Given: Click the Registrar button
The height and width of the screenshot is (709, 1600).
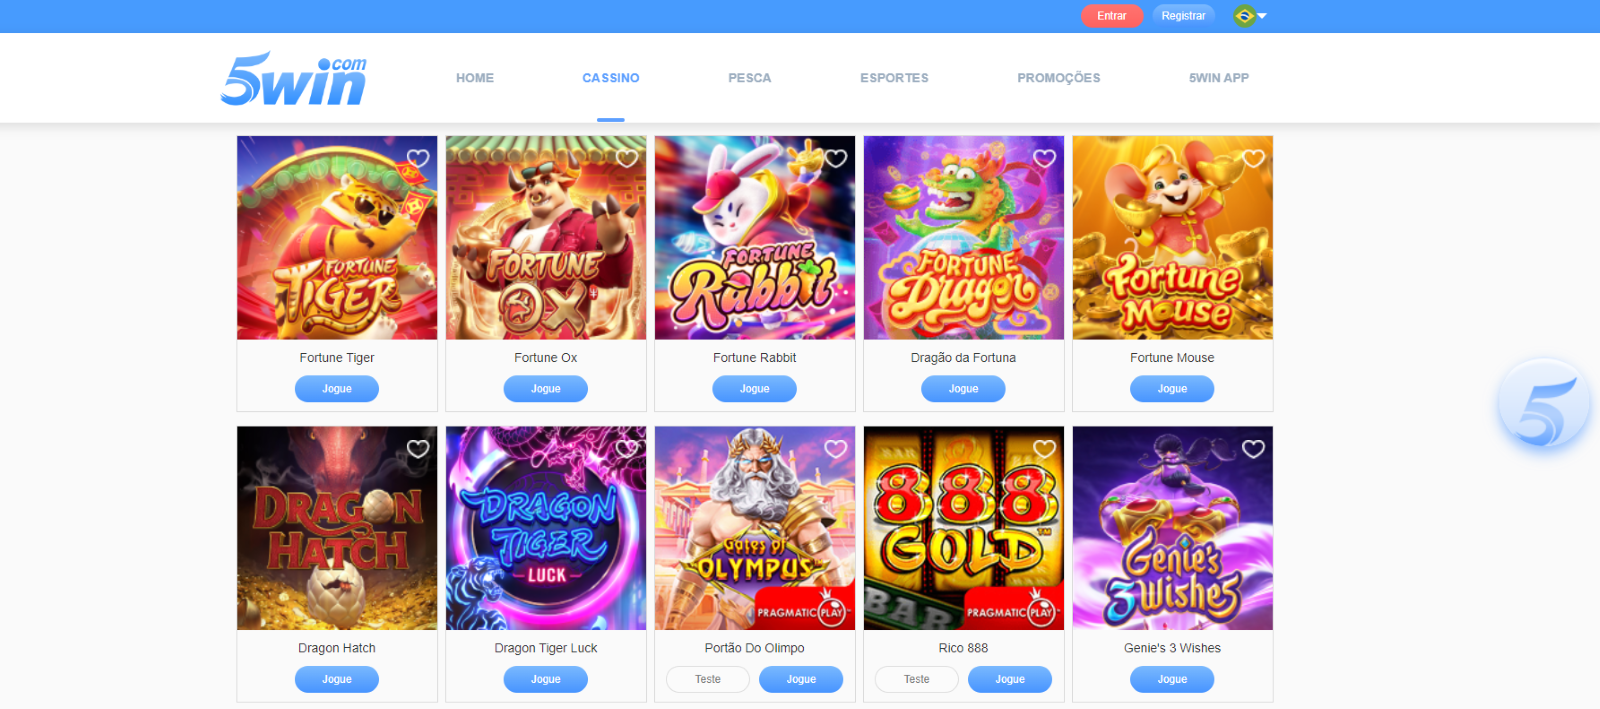Looking at the screenshot, I should (x=1183, y=16).
